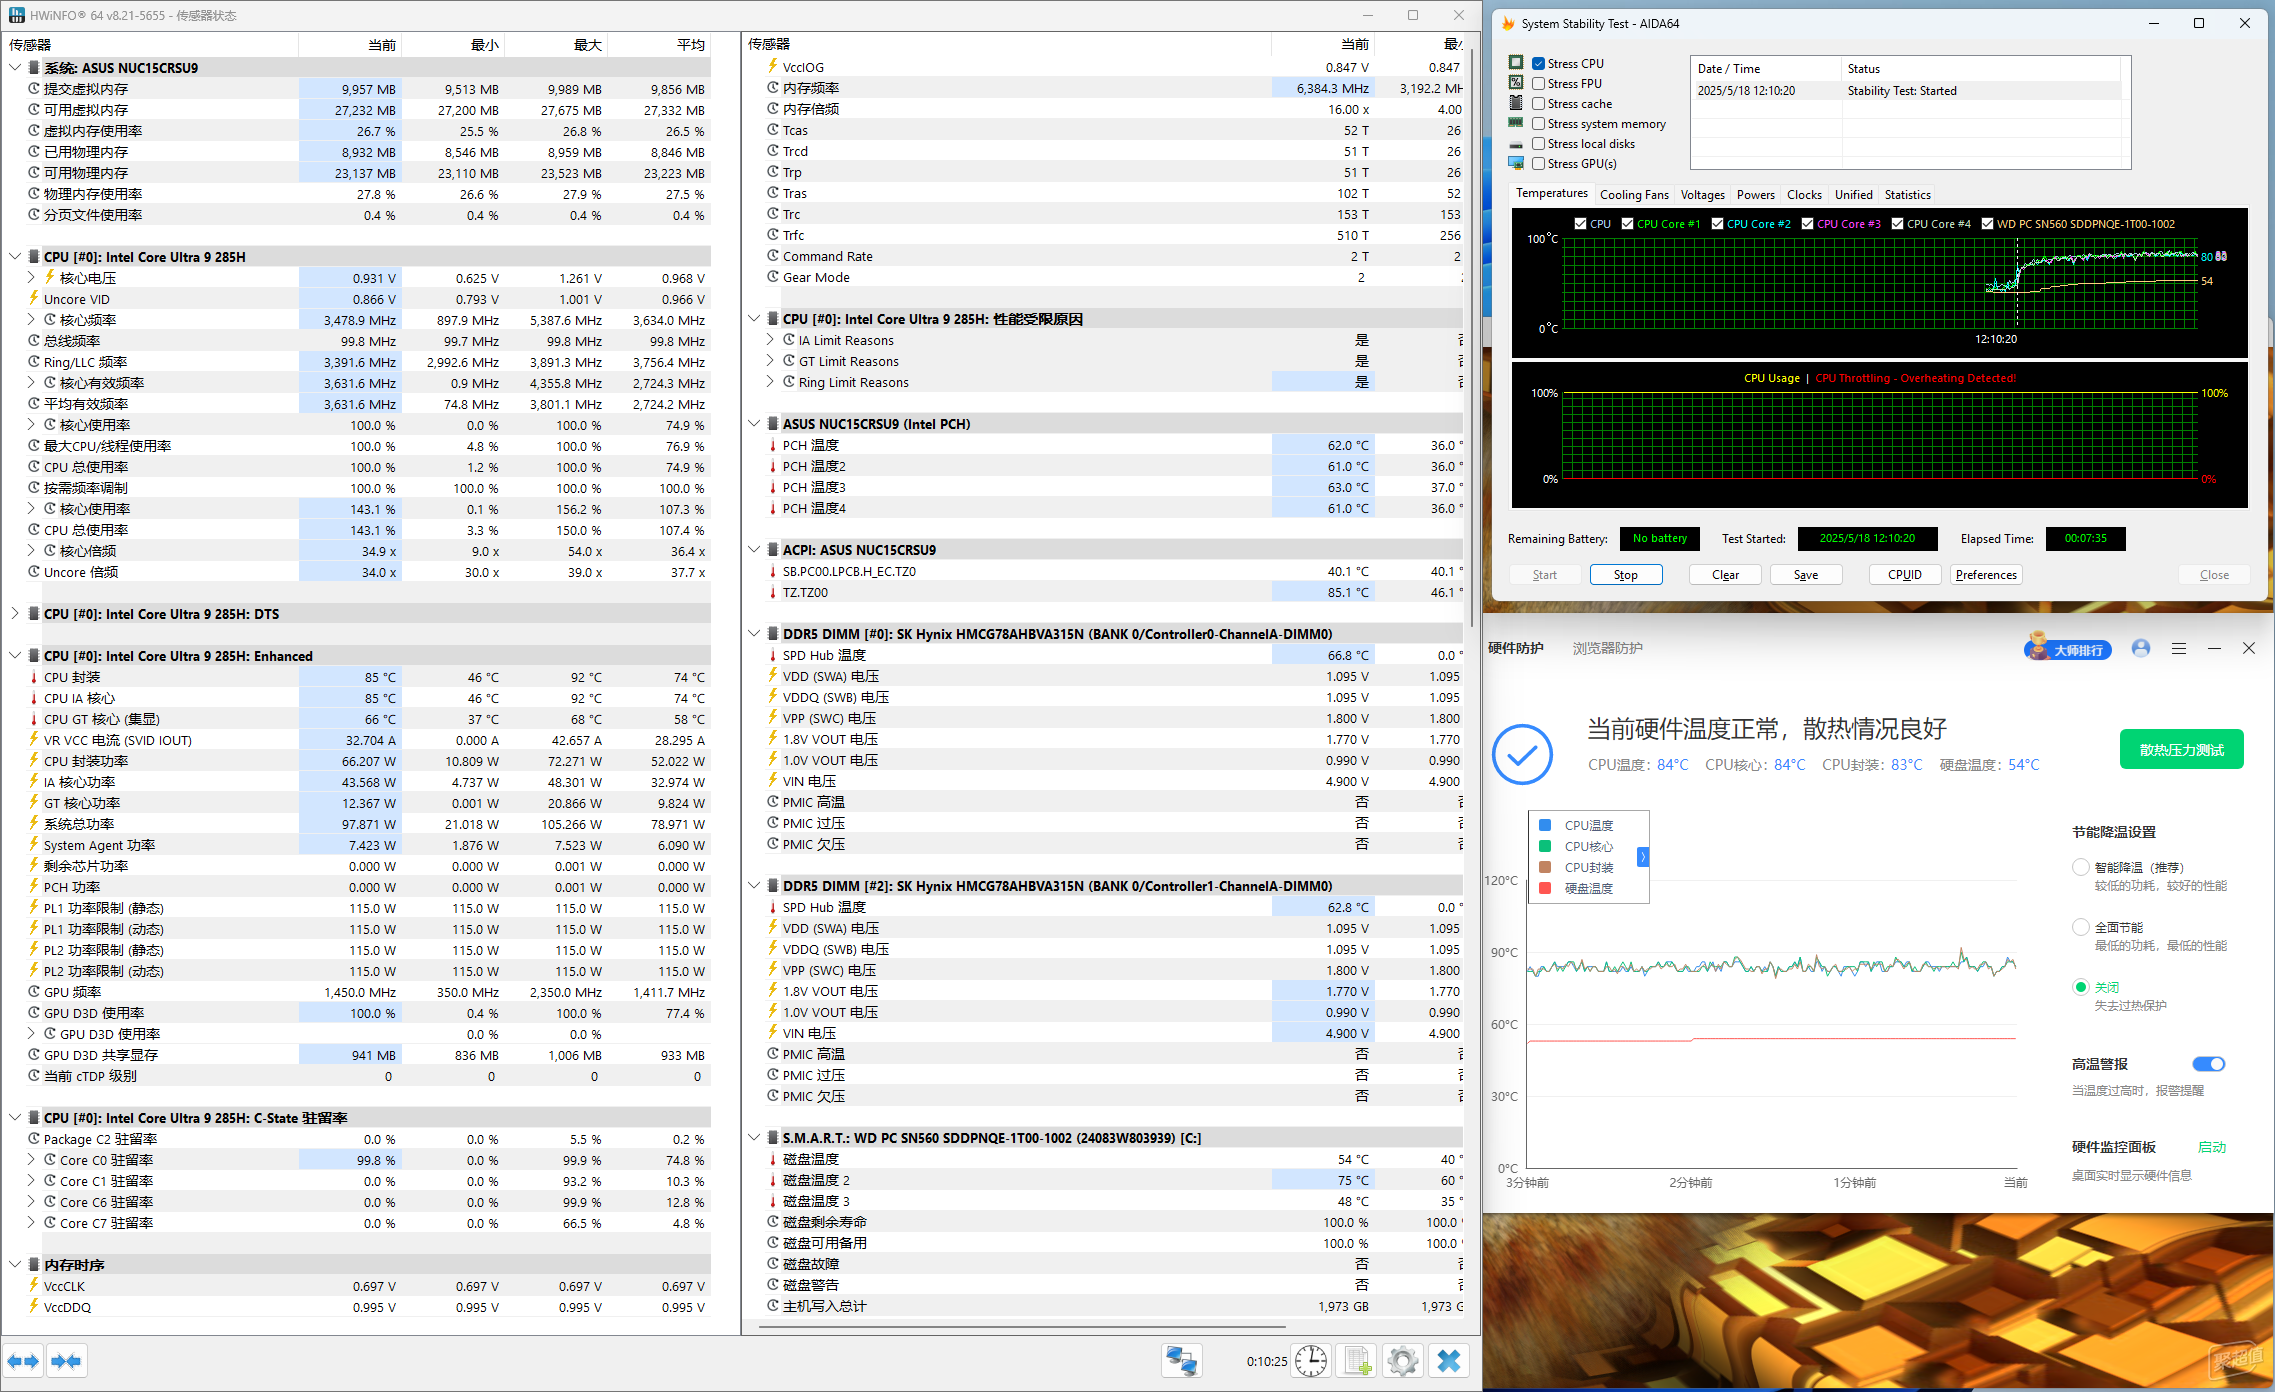
Task: Expand the 核心频率 row
Action: [31, 319]
